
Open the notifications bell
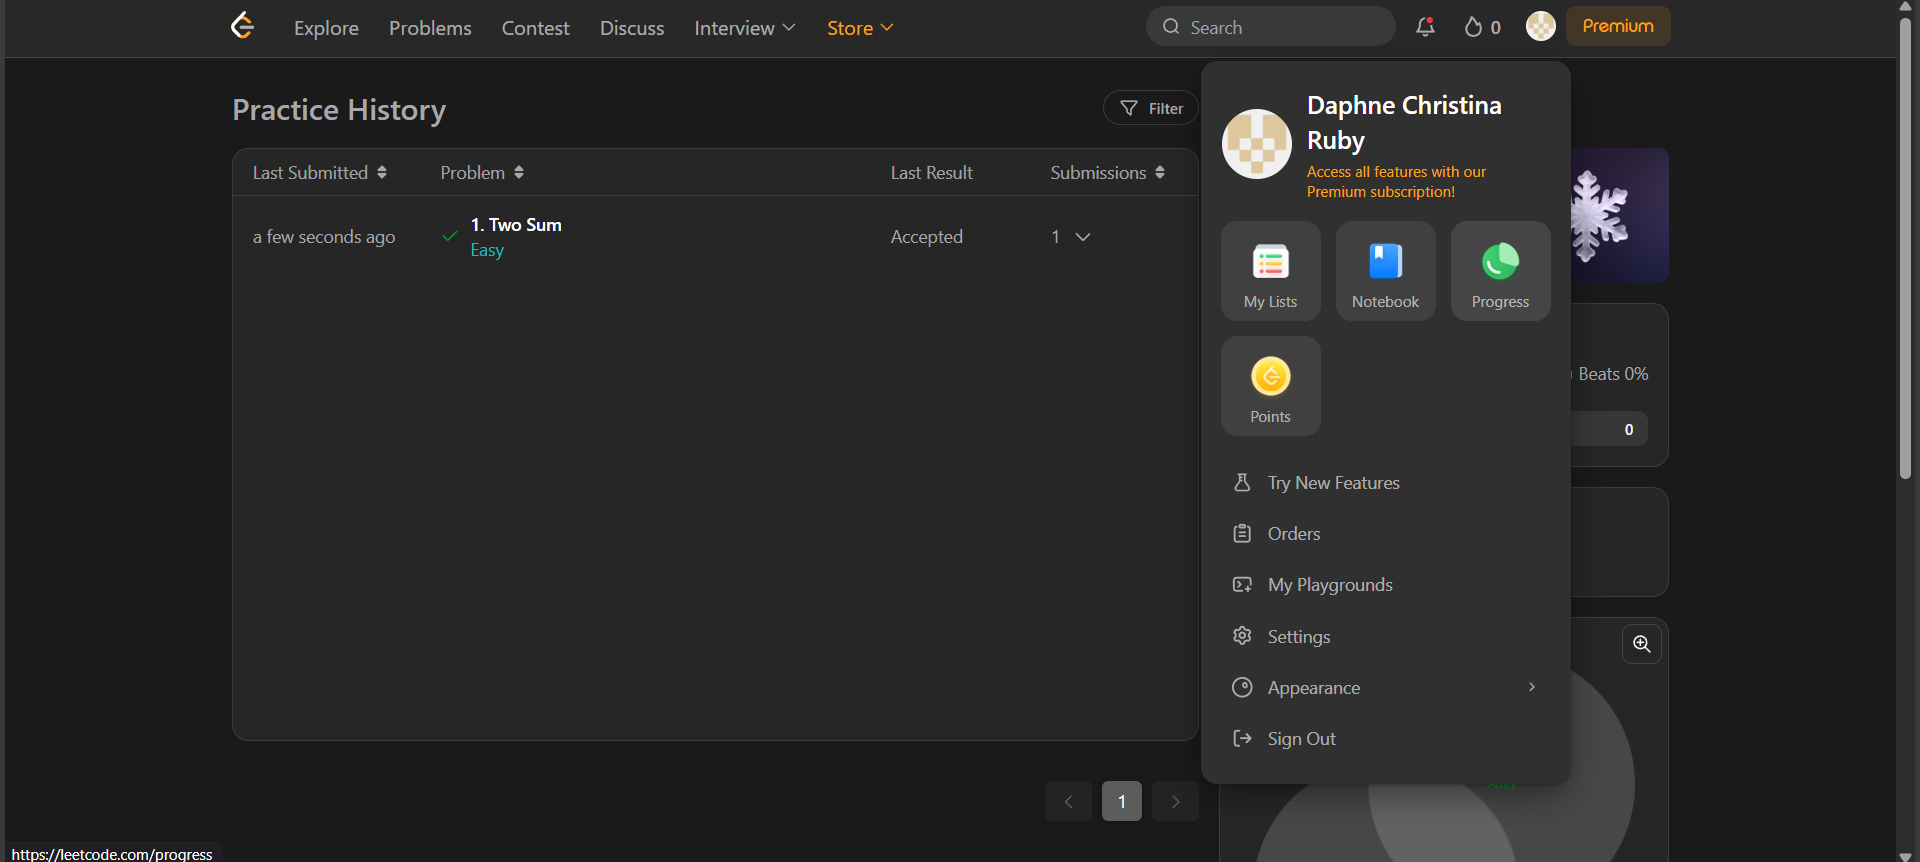(x=1425, y=27)
